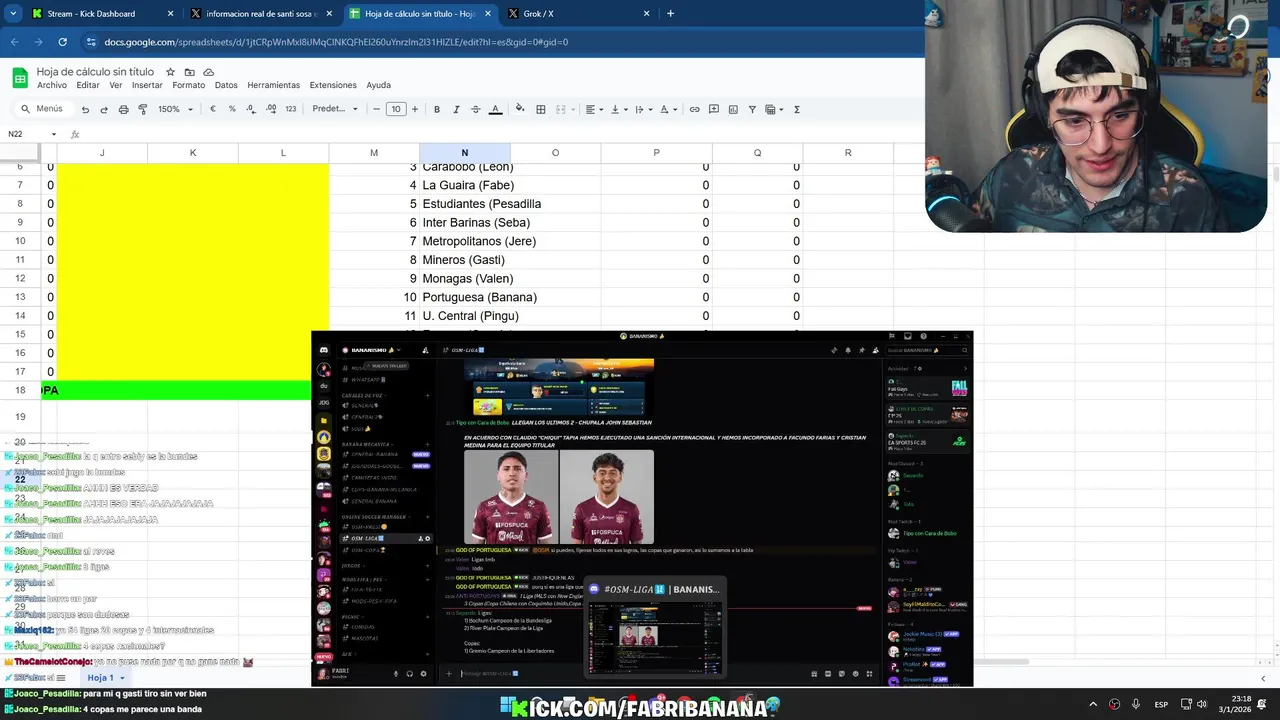Open all sheets list icon

coord(60,678)
